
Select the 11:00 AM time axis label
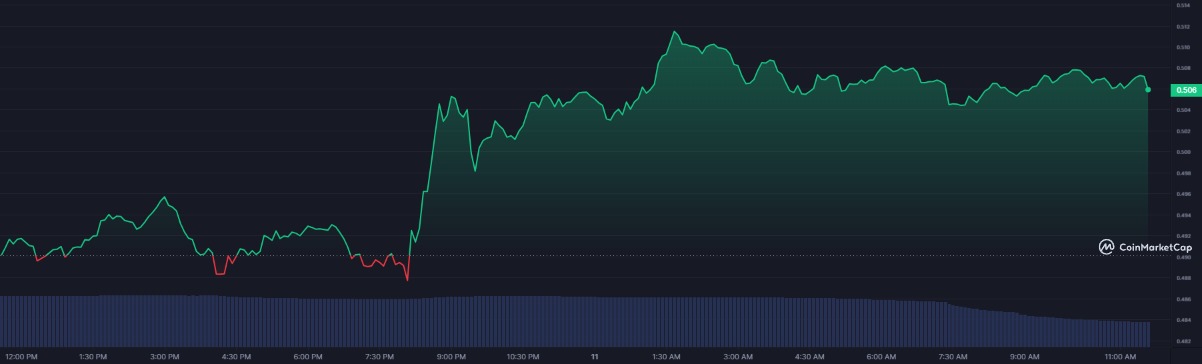[1121, 357]
